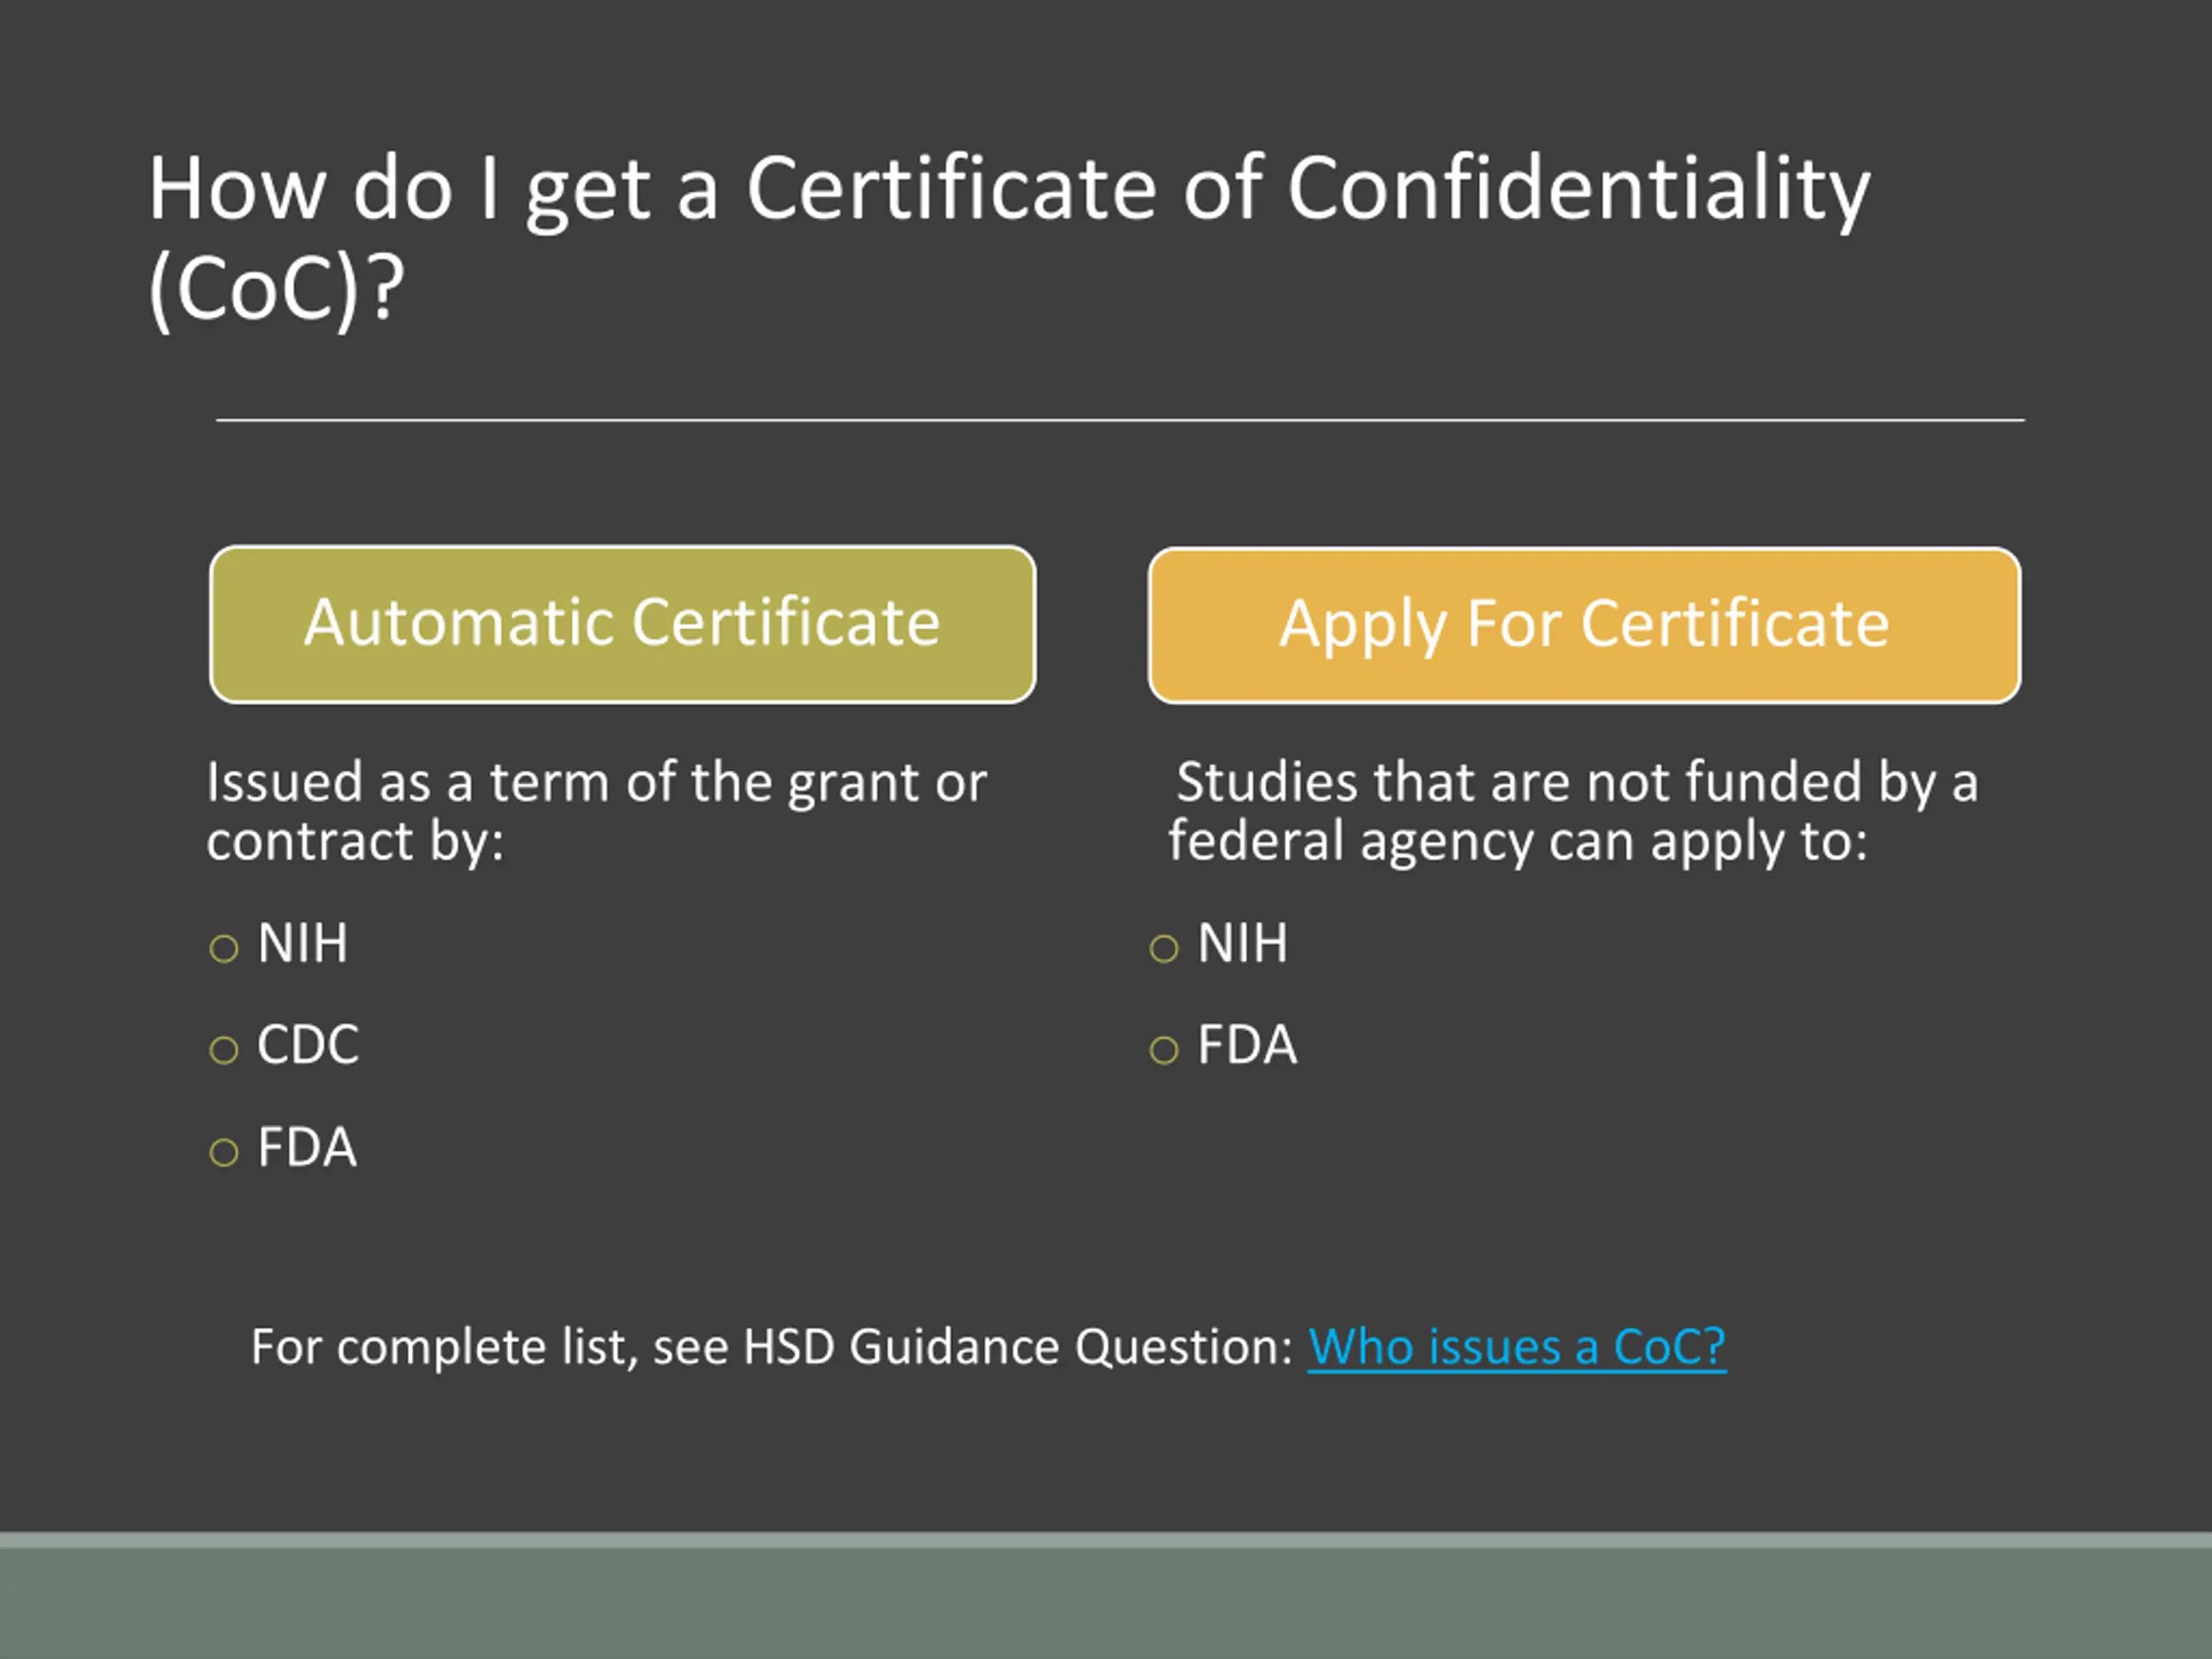
Task: Click the Automatic Certificate box
Action: [x=622, y=624]
